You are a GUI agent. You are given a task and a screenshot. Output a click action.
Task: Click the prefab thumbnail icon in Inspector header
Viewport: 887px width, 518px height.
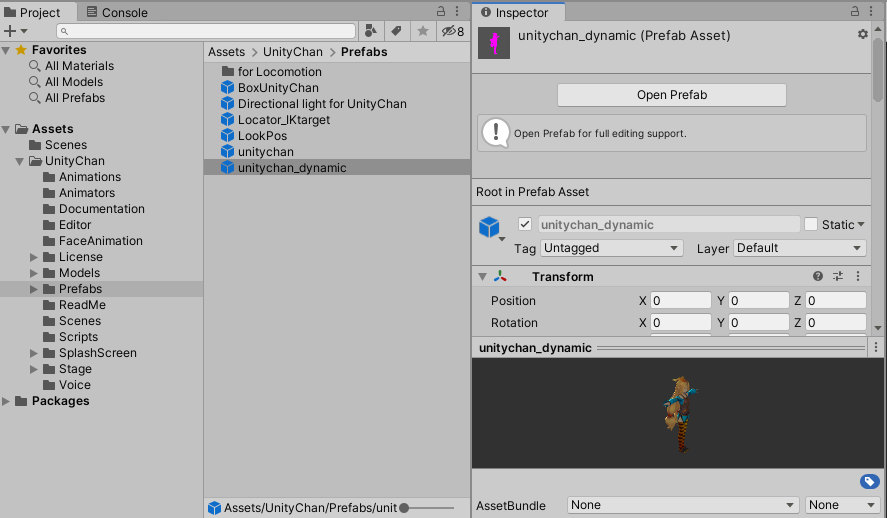(494, 43)
